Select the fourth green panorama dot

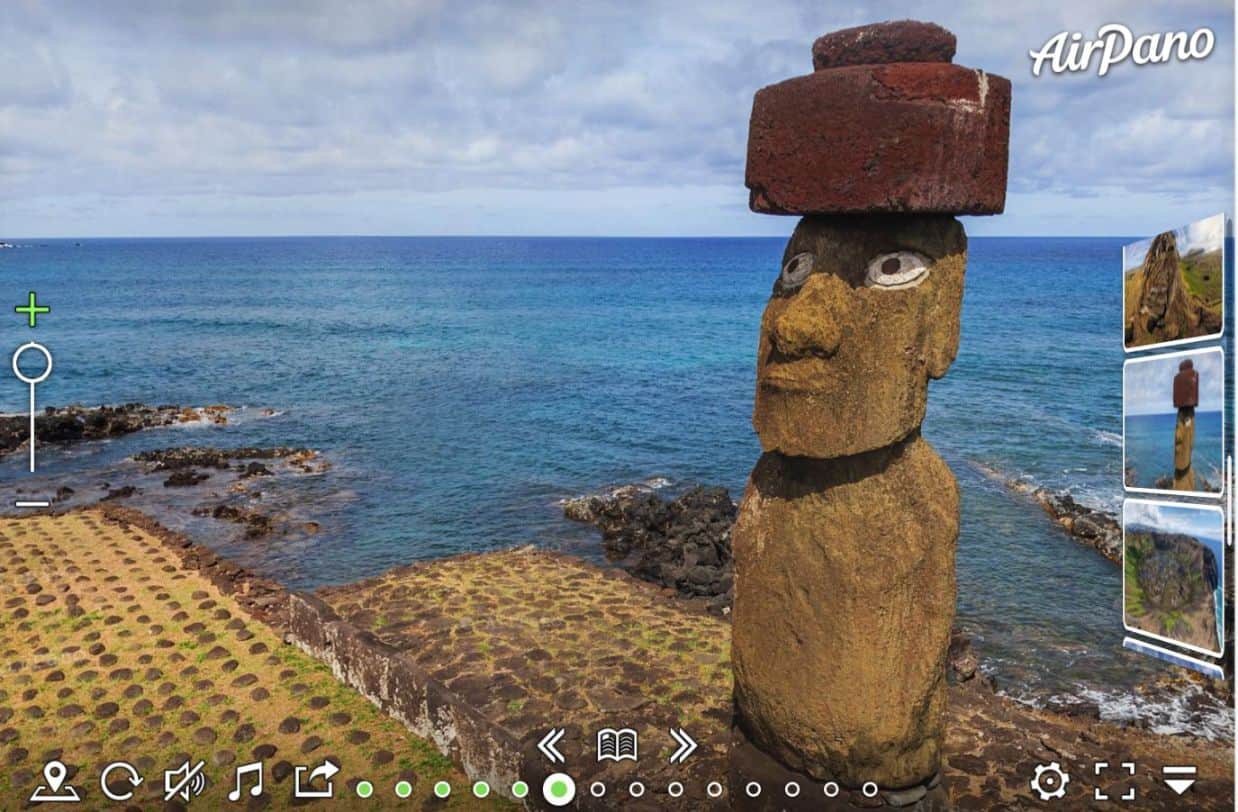(481, 789)
